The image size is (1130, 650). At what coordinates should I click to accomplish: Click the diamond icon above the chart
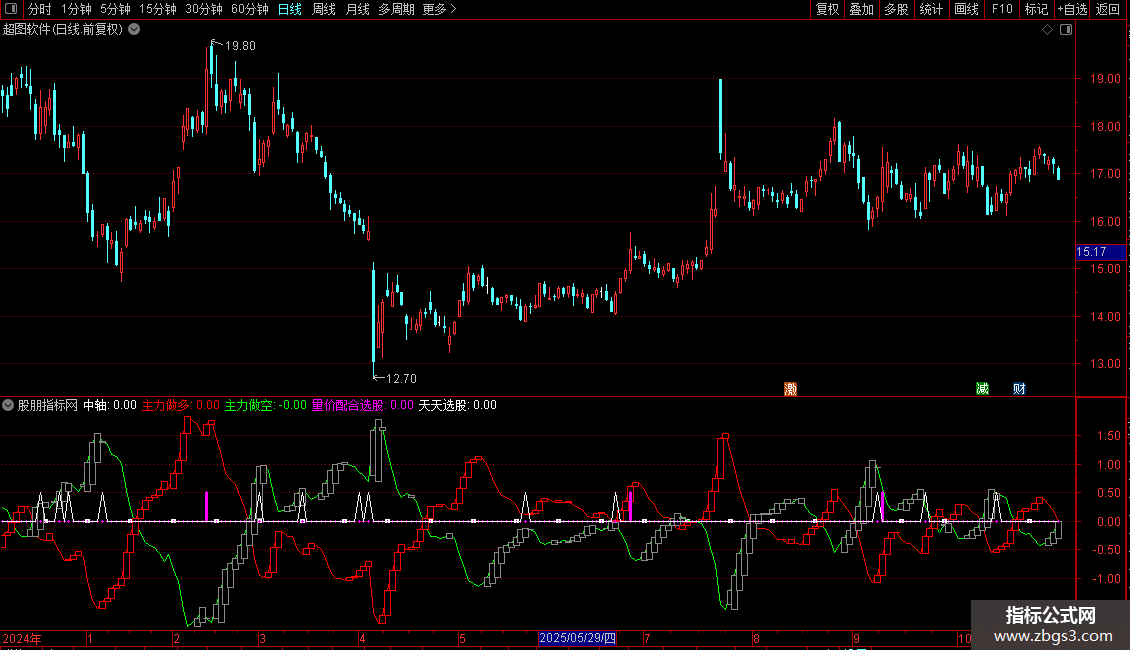[x=1048, y=30]
